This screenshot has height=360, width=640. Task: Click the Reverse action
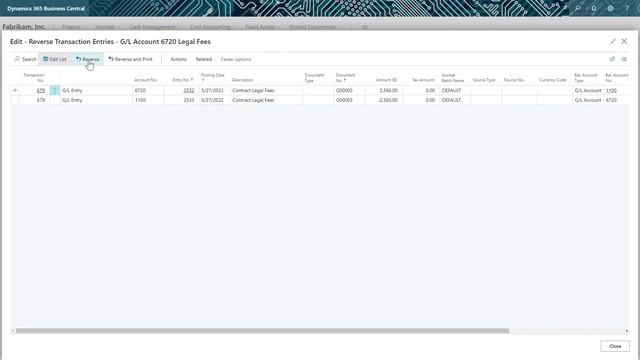point(87,59)
